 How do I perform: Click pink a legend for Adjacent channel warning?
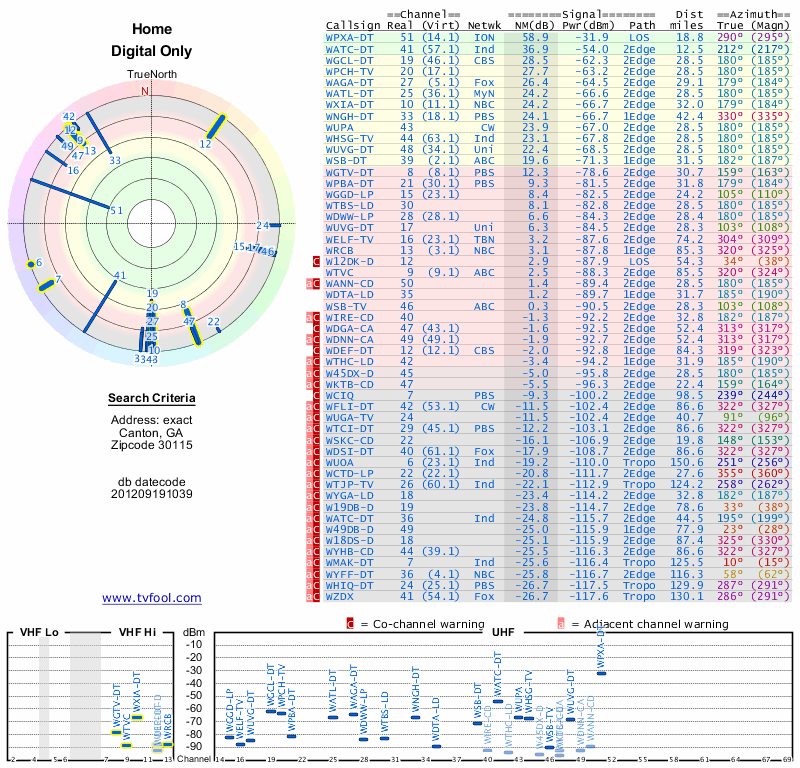[x=561, y=624]
